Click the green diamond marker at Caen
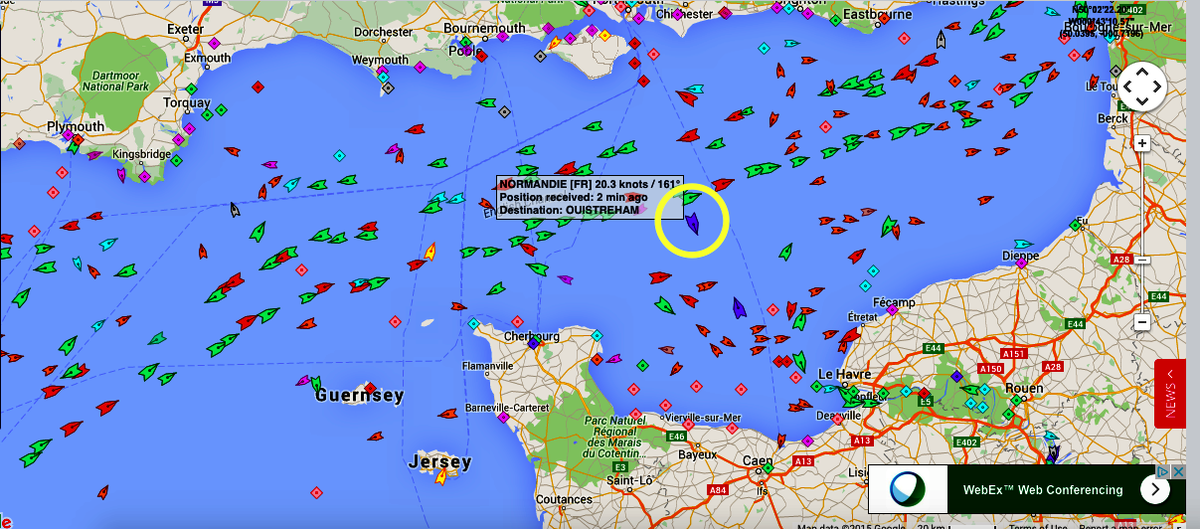Image resolution: width=1200 pixels, height=529 pixels. point(768,468)
